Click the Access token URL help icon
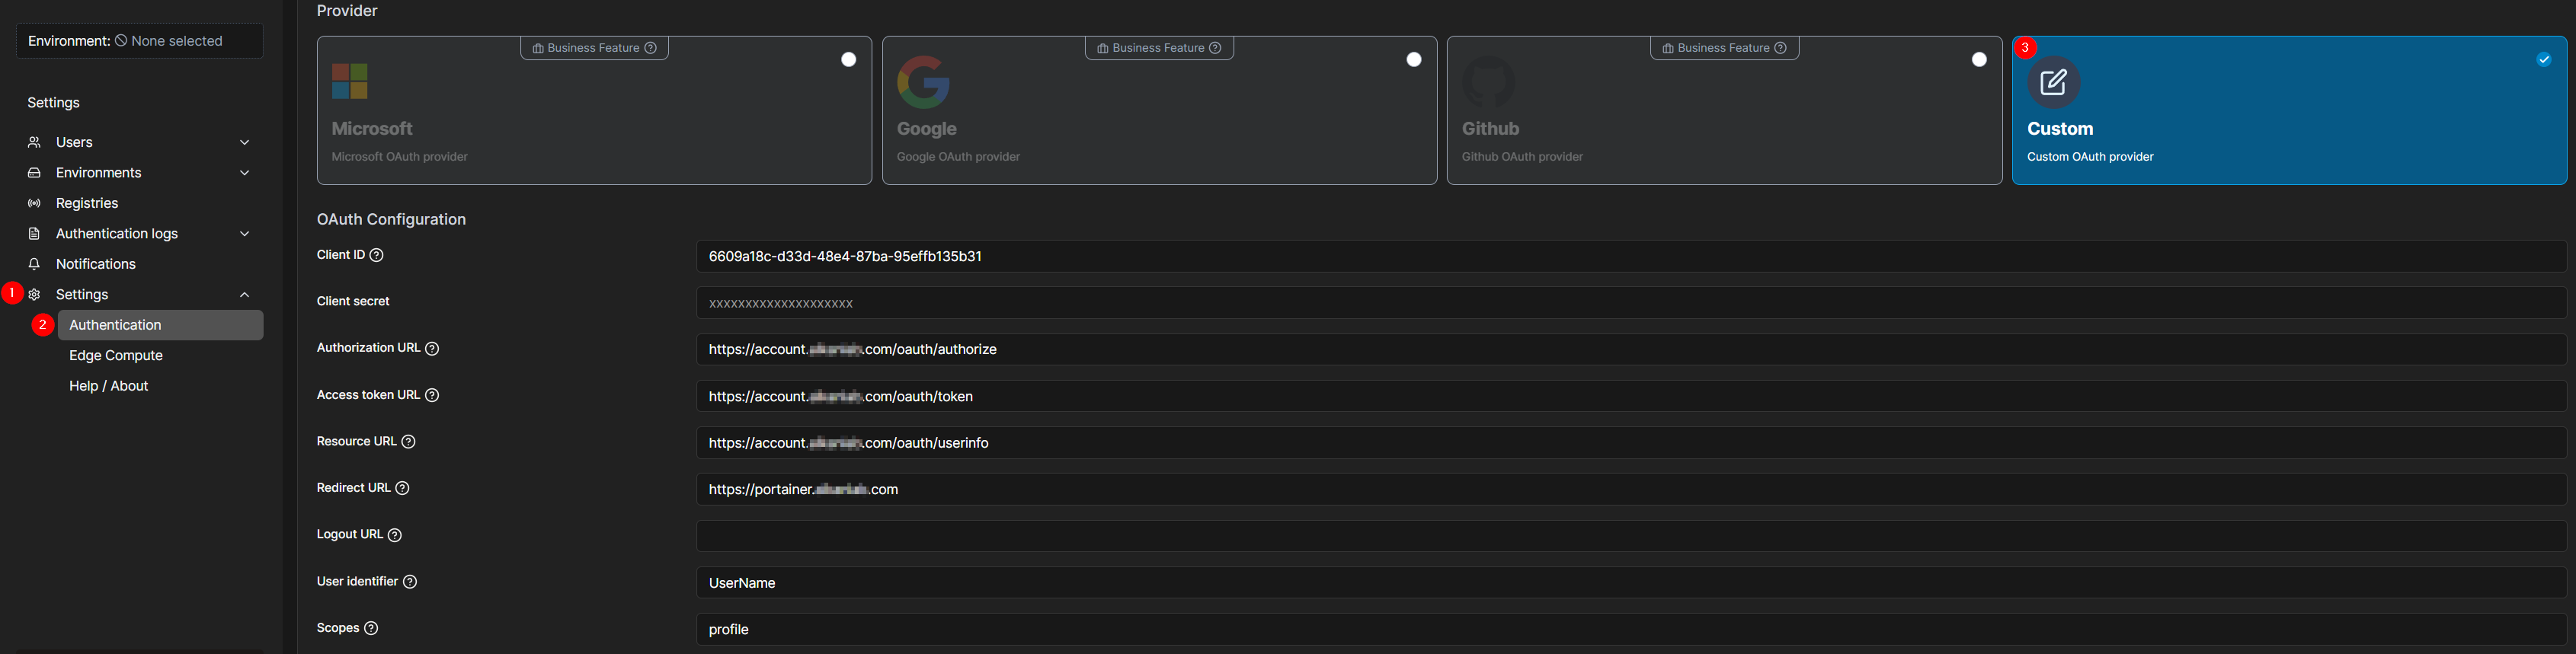The image size is (2576, 654). (x=432, y=395)
